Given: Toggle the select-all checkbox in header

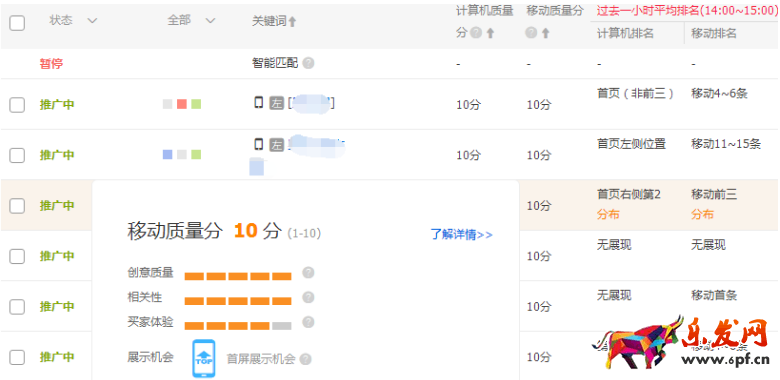Looking at the screenshot, I should pos(17,22).
